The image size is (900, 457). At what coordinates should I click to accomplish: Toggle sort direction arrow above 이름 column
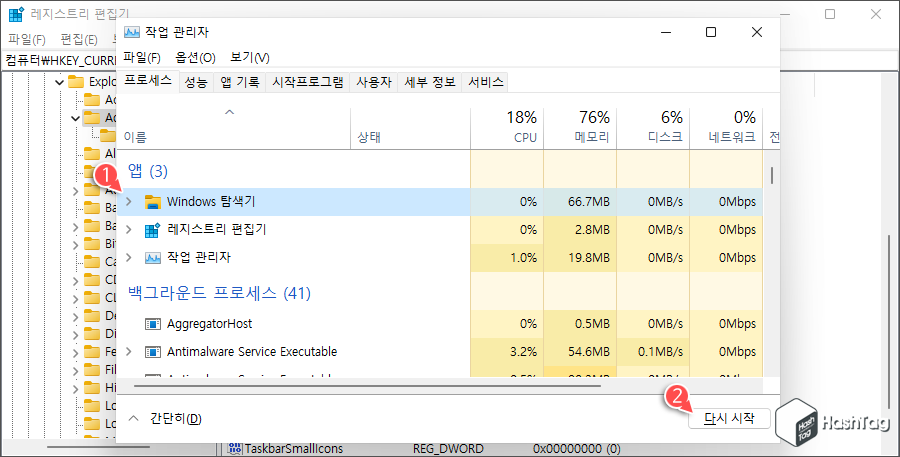click(x=230, y=112)
